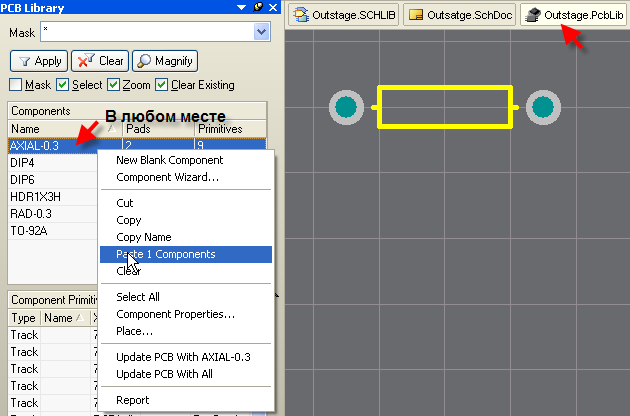Click the Apply filter button
Image resolution: width=630 pixels, height=416 pixels.
pos(38,61)
